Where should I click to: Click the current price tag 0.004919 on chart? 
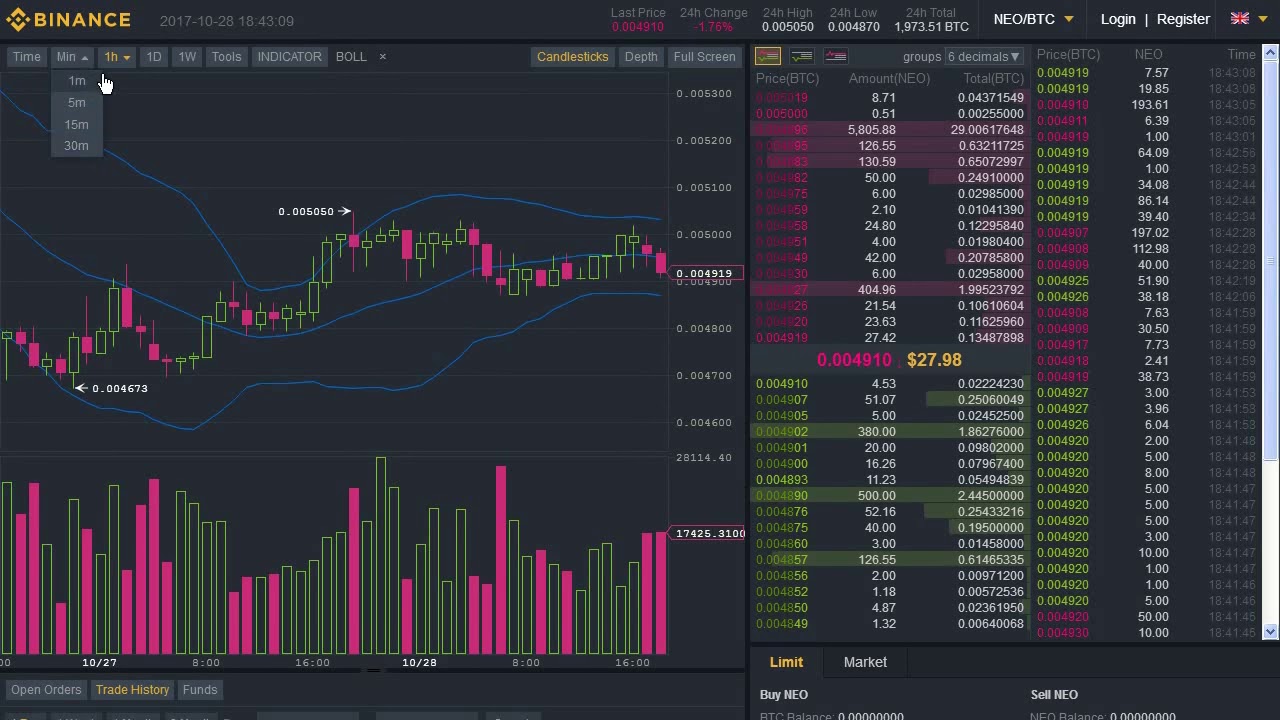coord(705,273)
